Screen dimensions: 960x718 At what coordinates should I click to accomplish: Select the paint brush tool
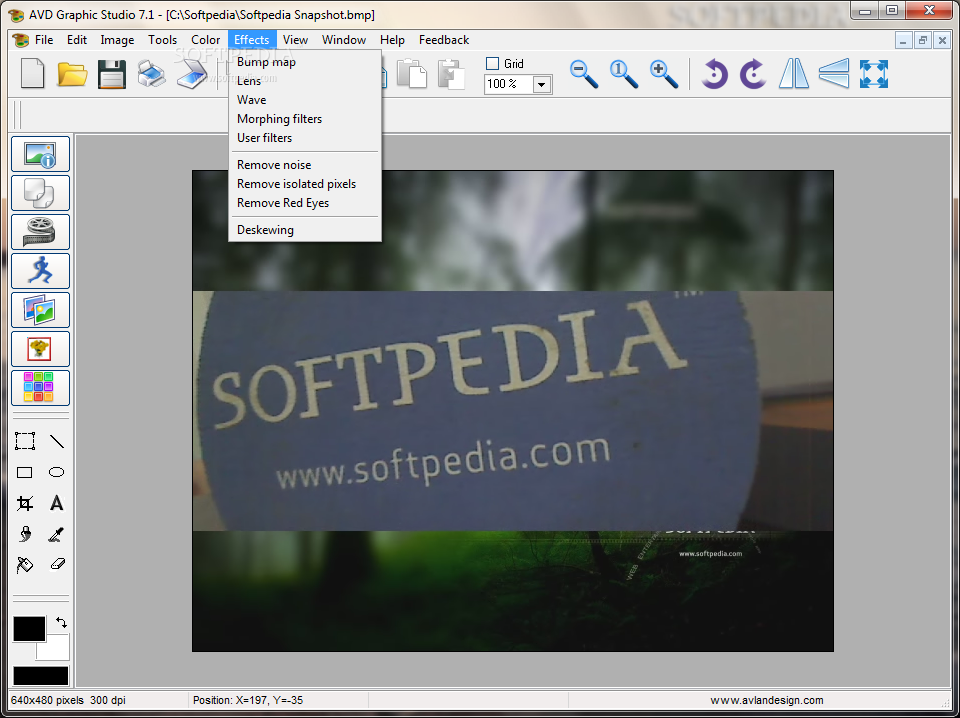point(25,534)
